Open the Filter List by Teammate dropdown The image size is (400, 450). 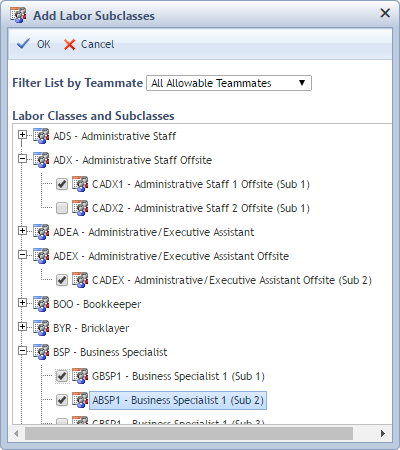pos(229,83)
